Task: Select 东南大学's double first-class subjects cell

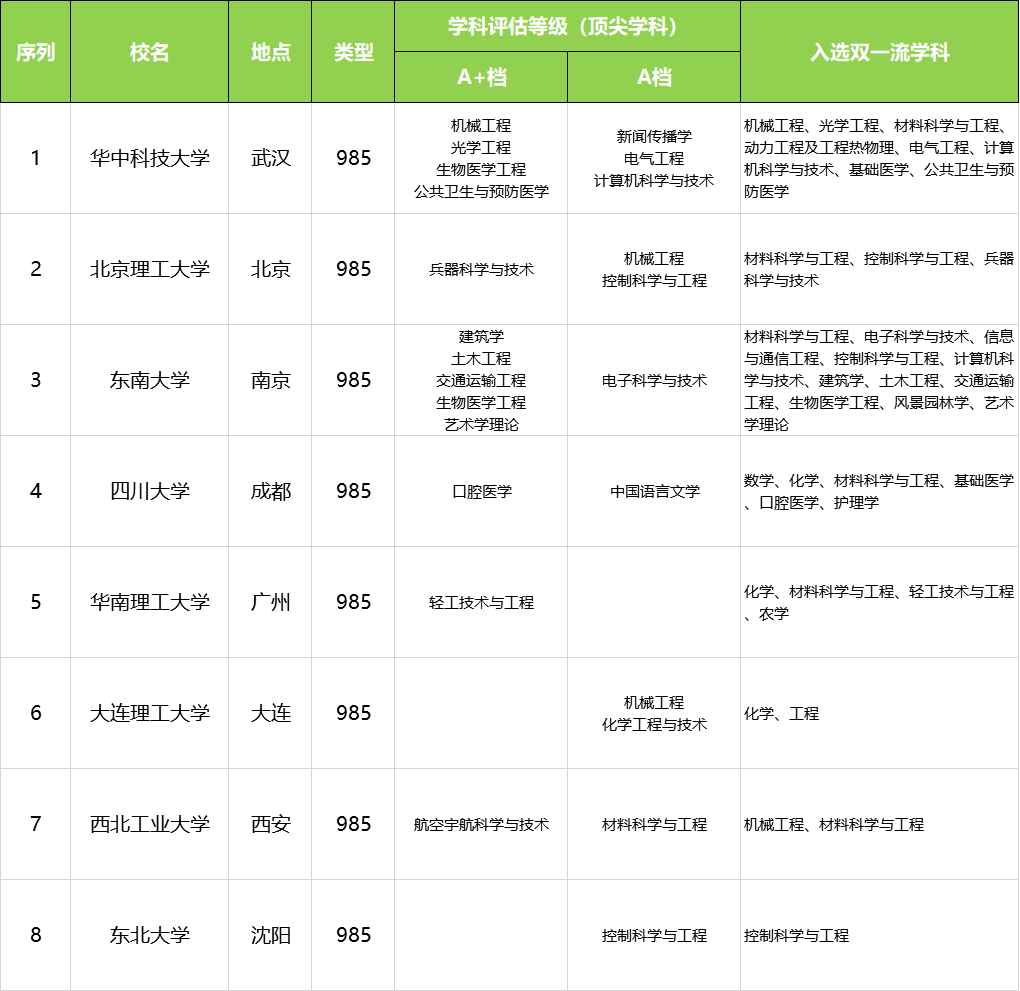Action: point(879,380)
